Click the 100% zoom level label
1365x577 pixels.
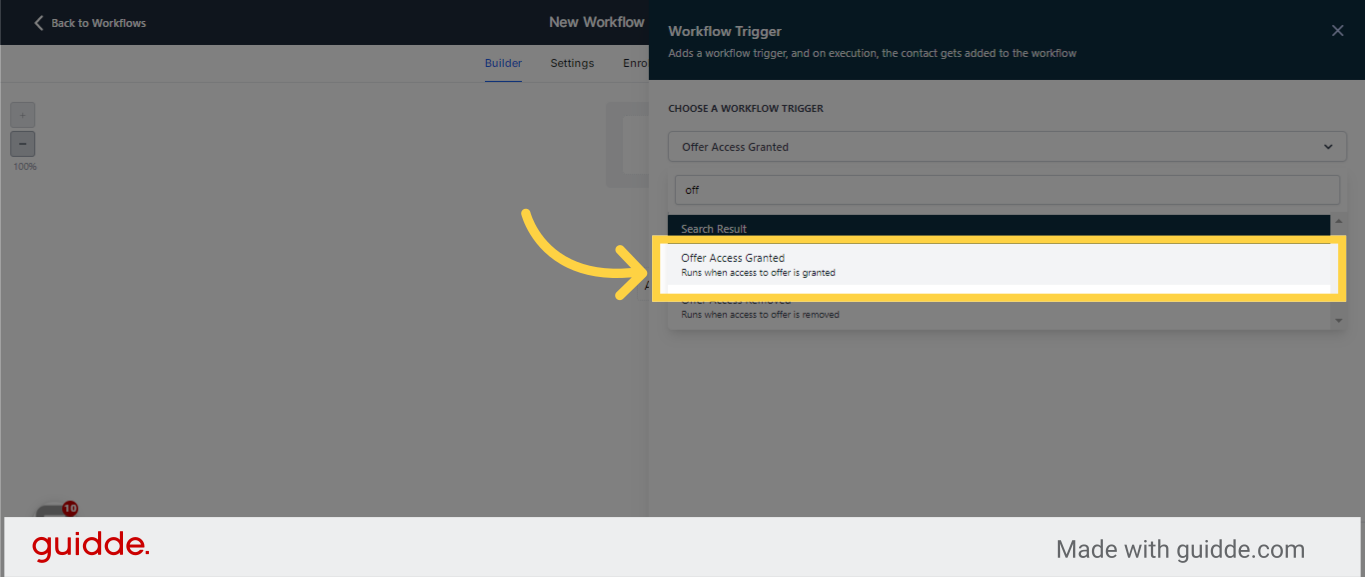tap(24, 167)
